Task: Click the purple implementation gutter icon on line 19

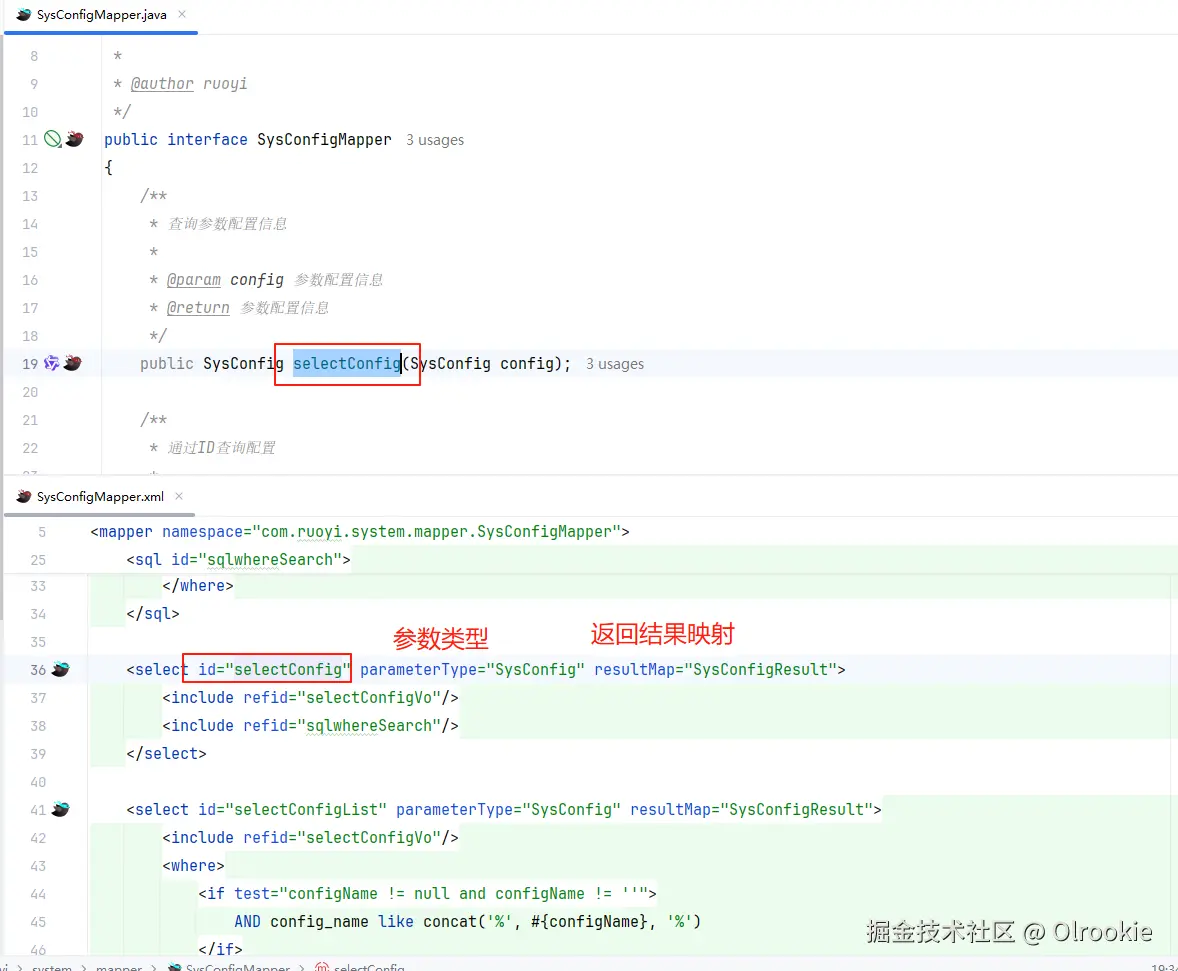Action: point(51,363)
